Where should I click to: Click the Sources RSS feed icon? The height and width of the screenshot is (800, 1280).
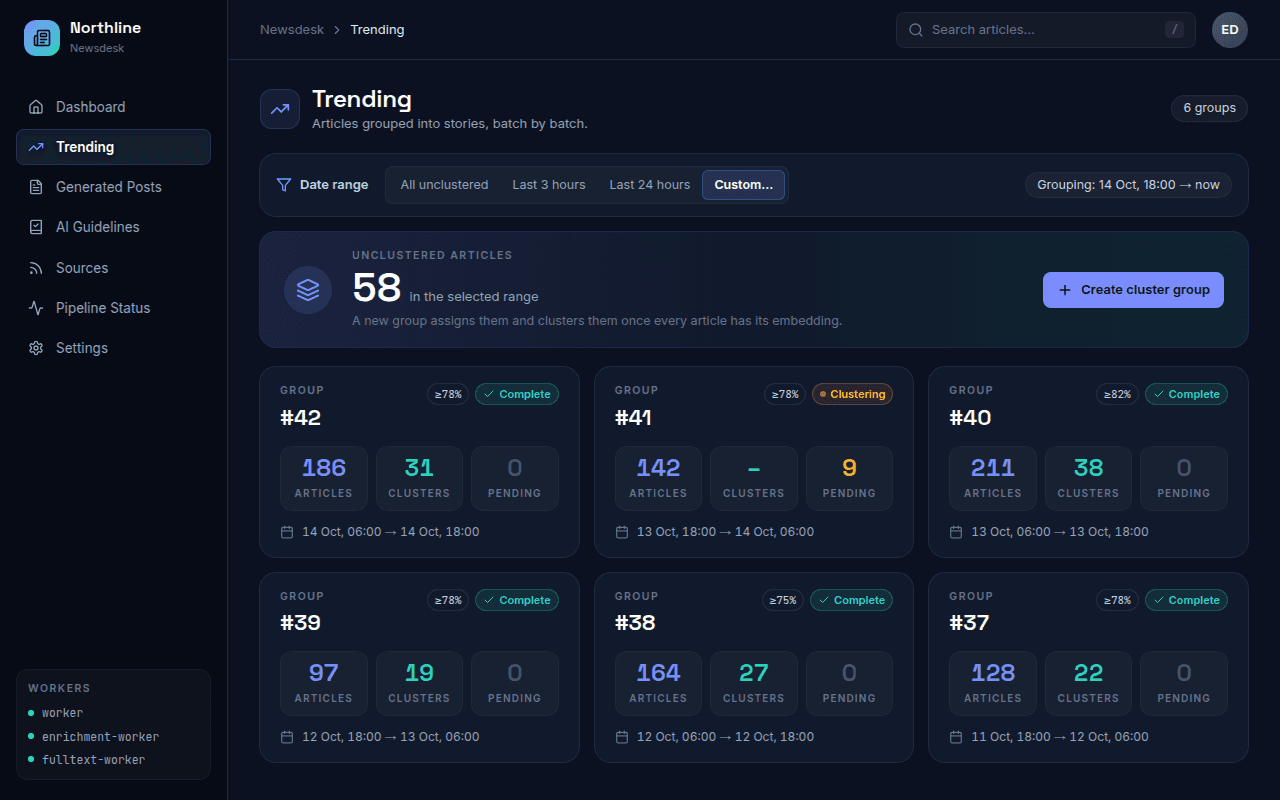pyautogui.click(x=36, y=268)
